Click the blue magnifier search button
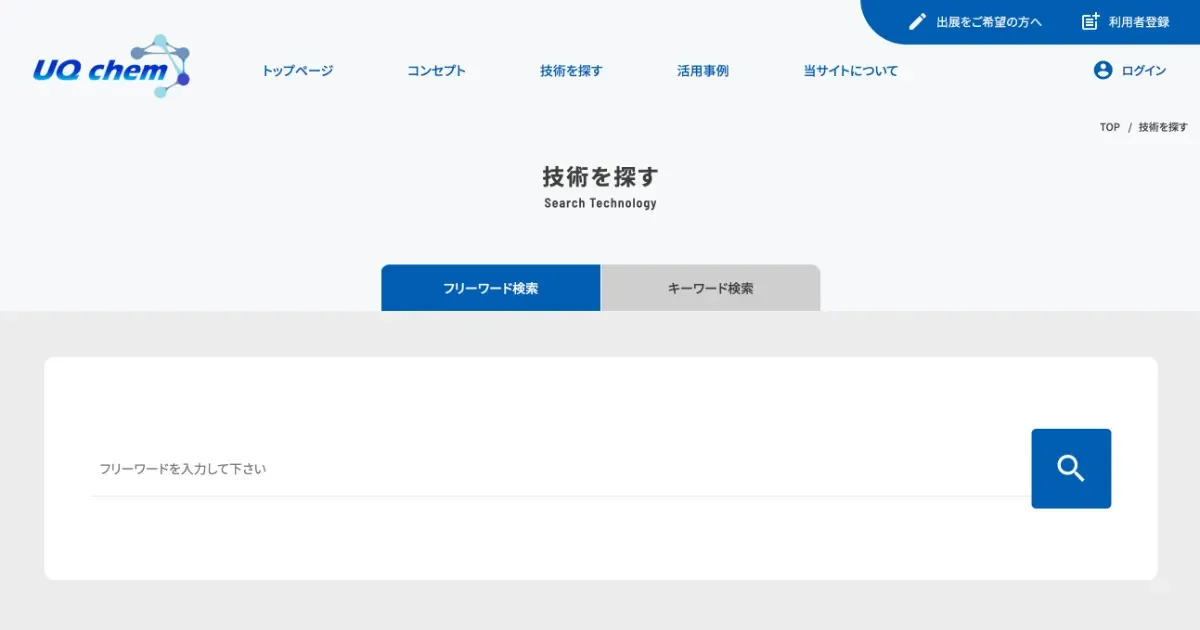This screenshot has width=1200, height=630. point(1071,468)
